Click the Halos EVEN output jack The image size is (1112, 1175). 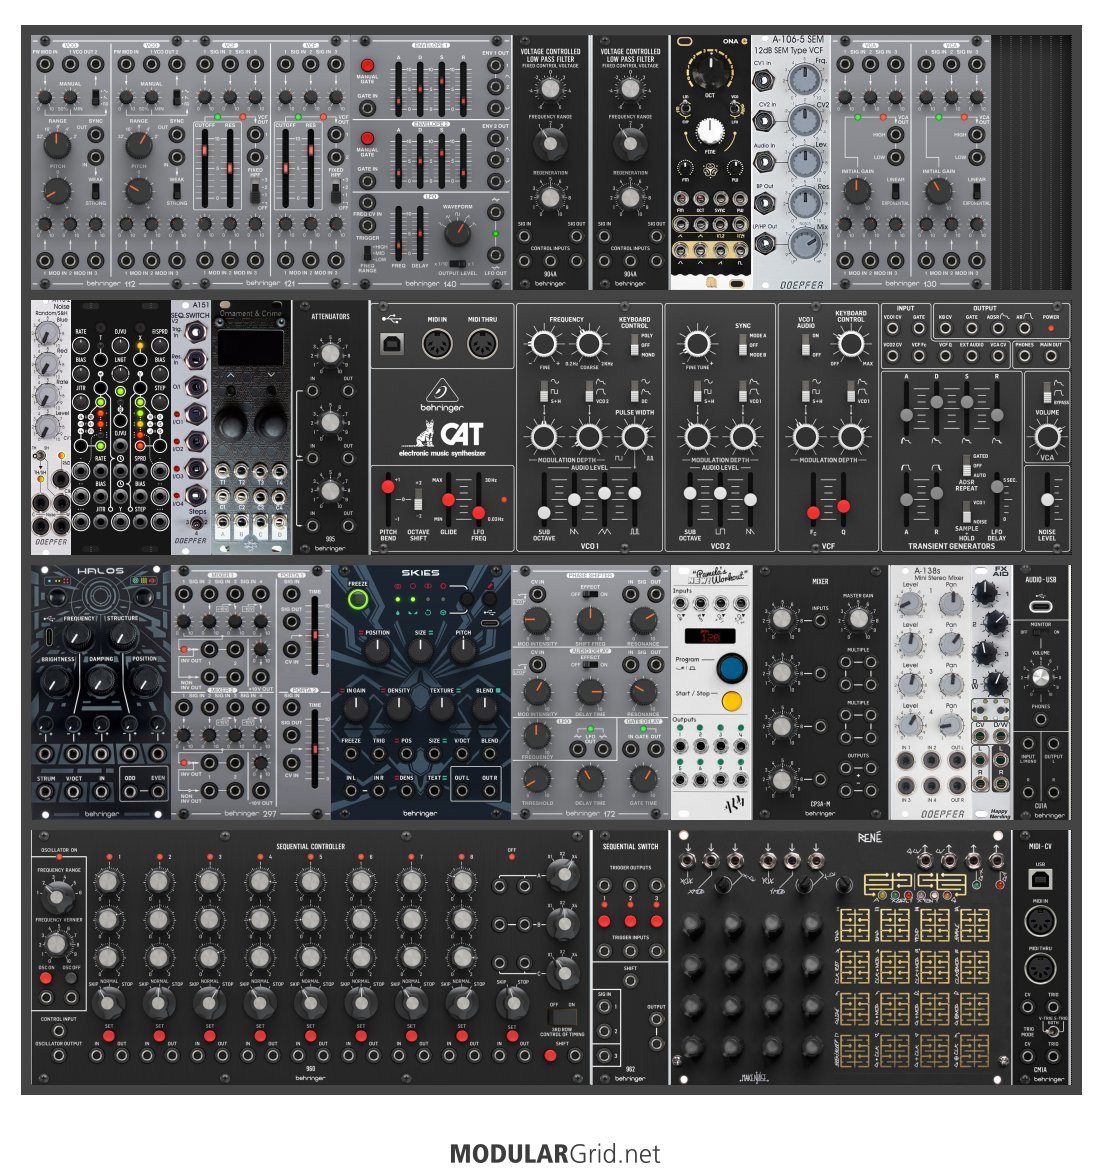pos(157,791)
